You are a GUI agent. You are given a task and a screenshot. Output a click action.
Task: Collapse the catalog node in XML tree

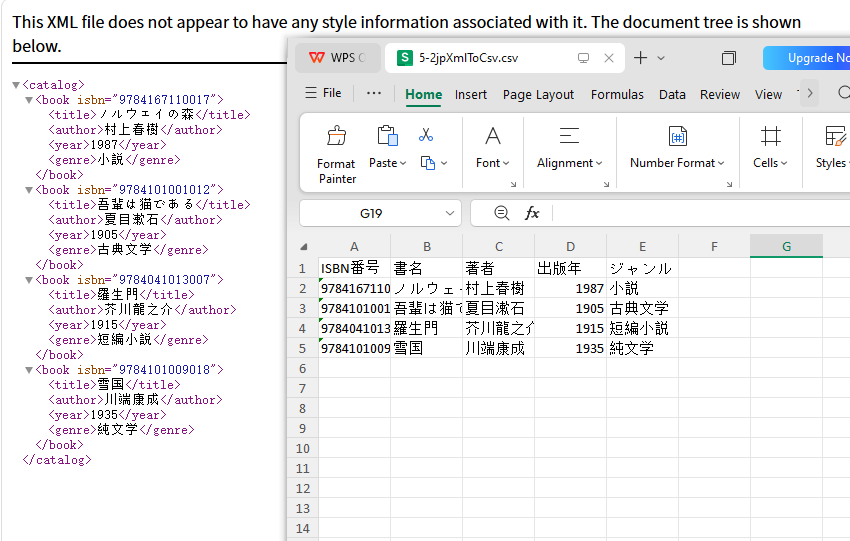pos(16,85)
